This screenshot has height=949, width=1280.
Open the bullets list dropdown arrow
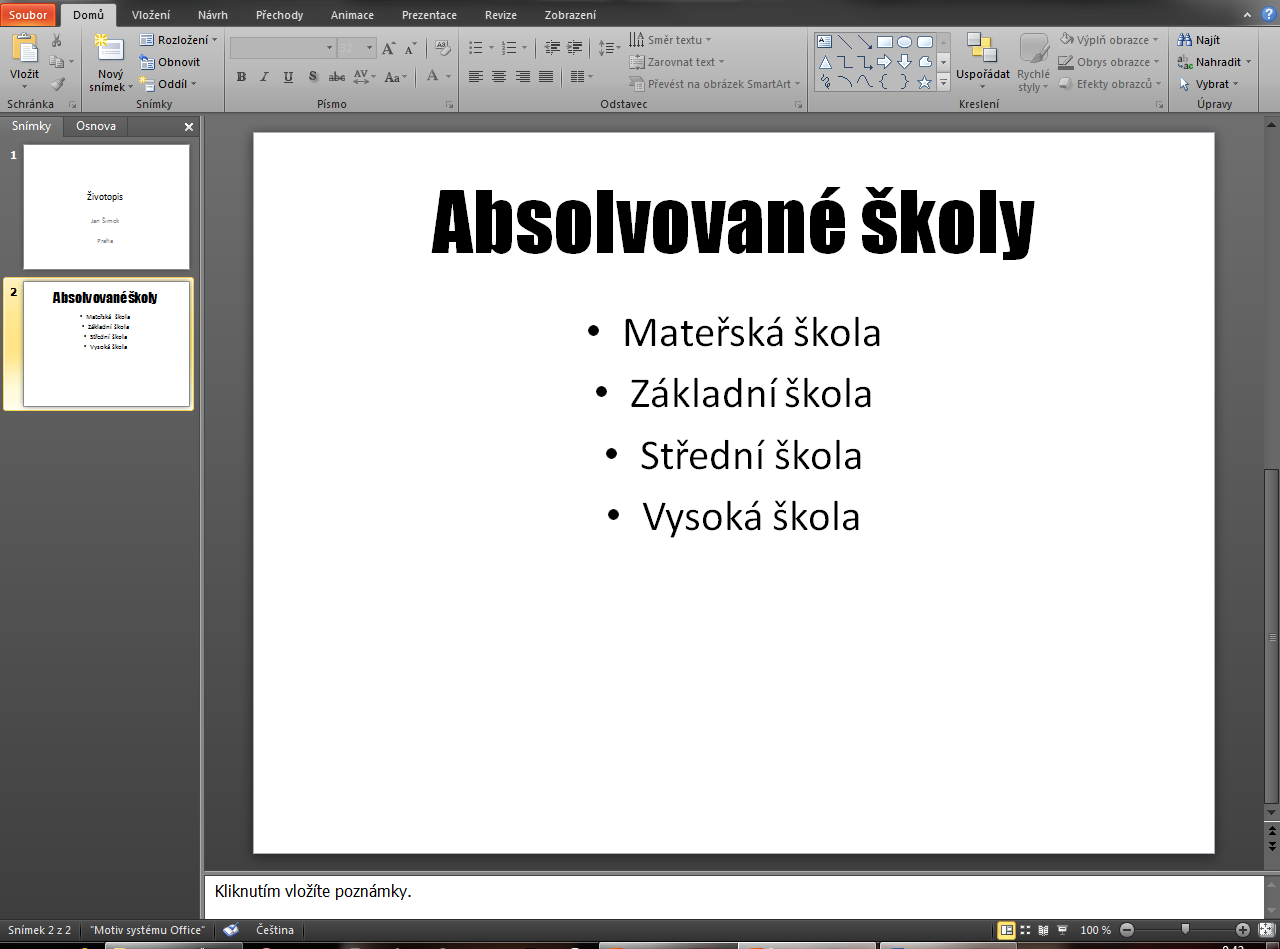pyautogui.click(x=491, y=48)
